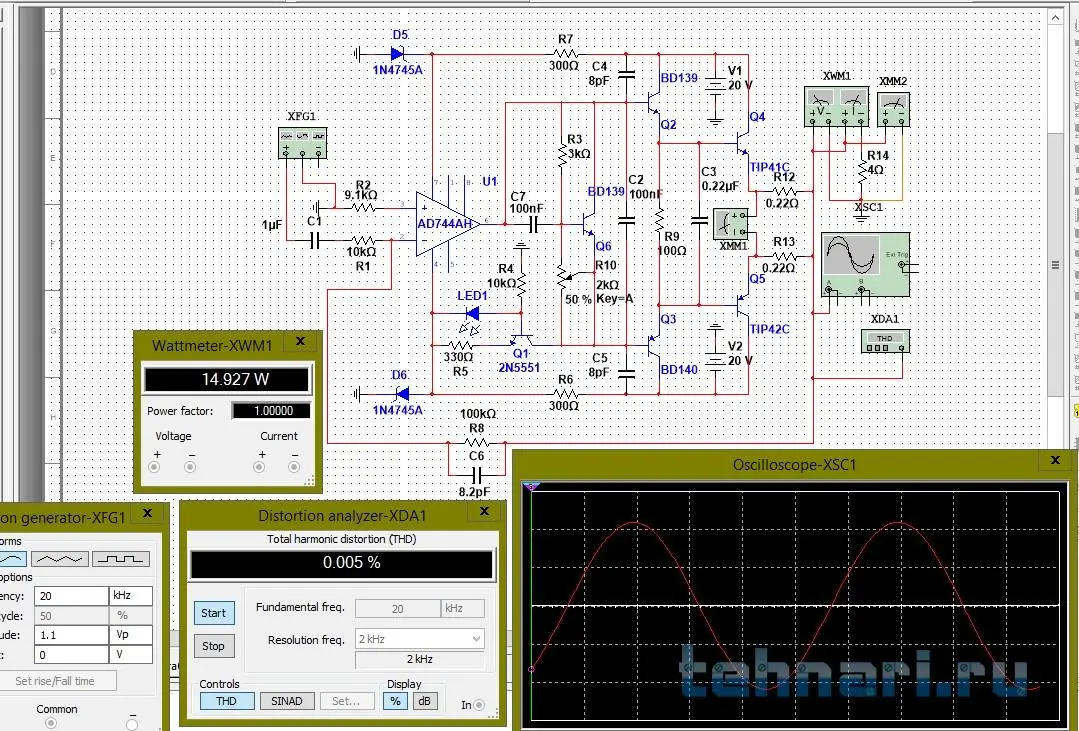Click the In terminal radio on distortion analyzer
This screenshot has width=1079, height=731.
tap(479, 705)
